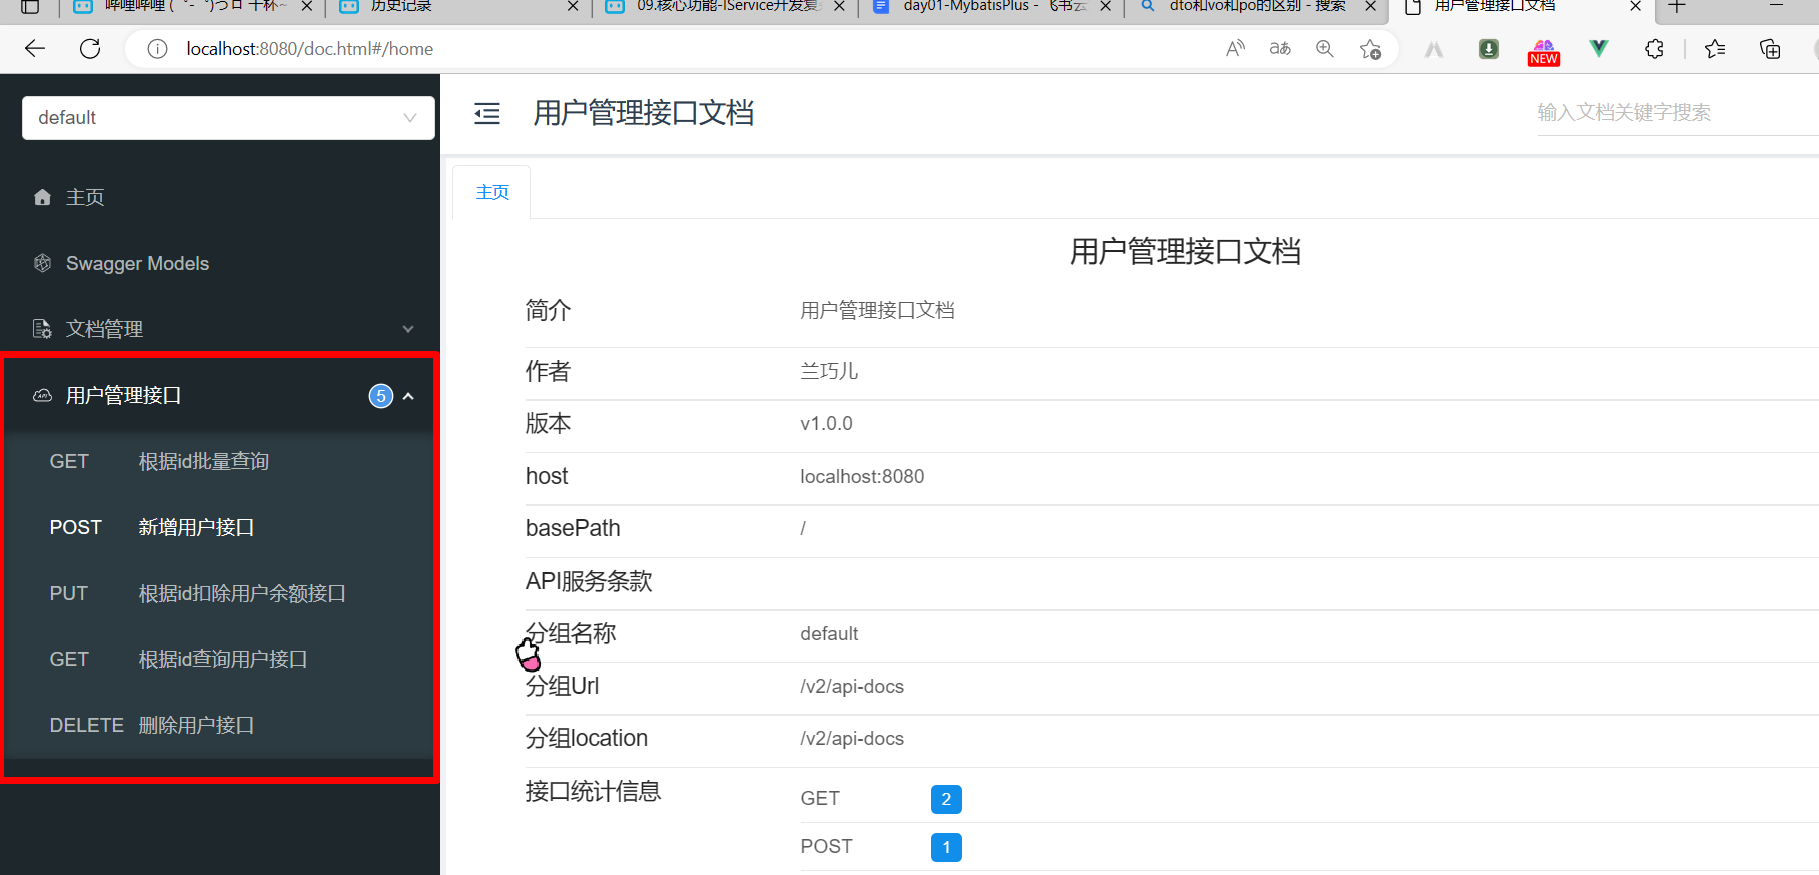Open the translate page icon
This screenshot has height=875, width=1819.
coord(1280,49)
